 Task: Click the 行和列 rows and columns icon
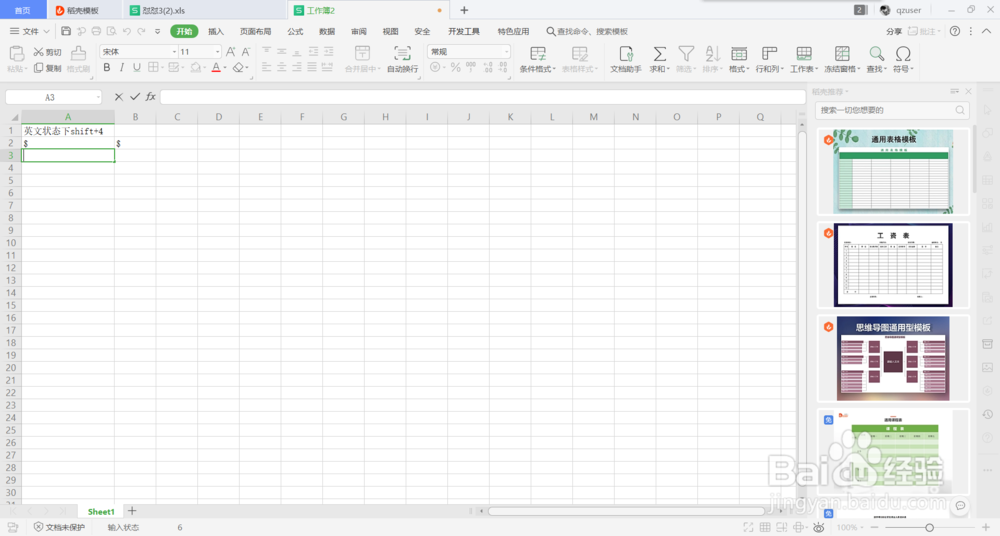tap(769, 59)
